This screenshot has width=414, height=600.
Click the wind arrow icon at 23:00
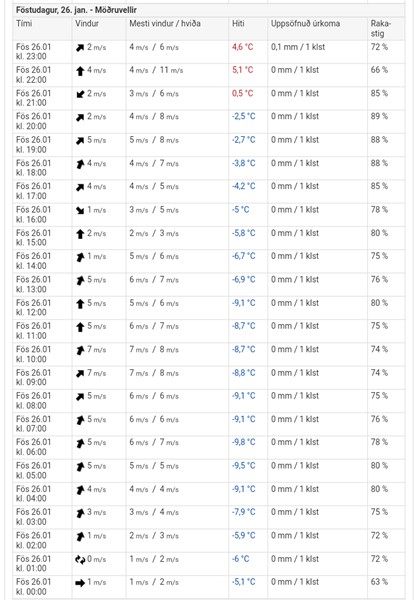(x=80, y=48)
